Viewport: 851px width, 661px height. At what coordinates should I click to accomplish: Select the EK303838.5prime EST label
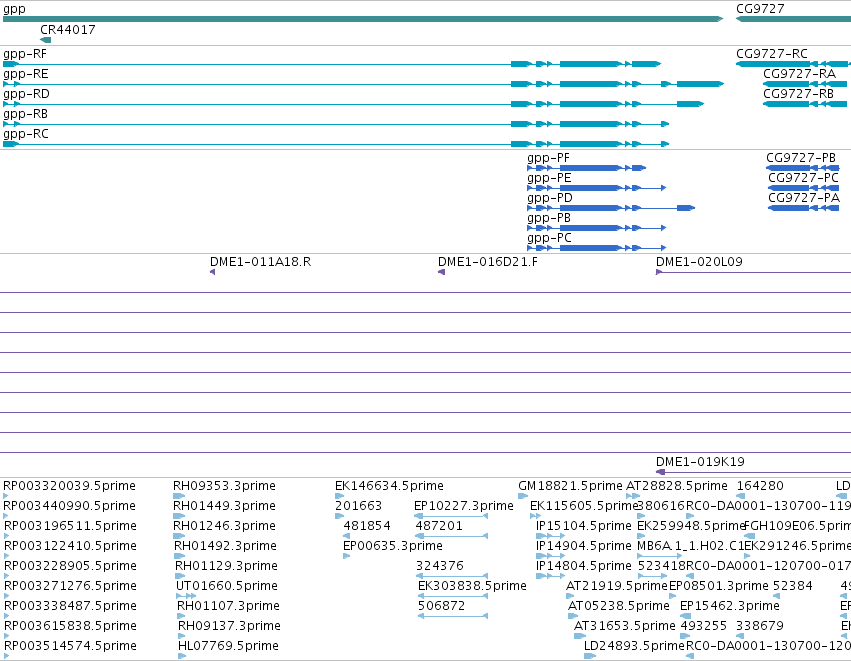click(472, 586)
